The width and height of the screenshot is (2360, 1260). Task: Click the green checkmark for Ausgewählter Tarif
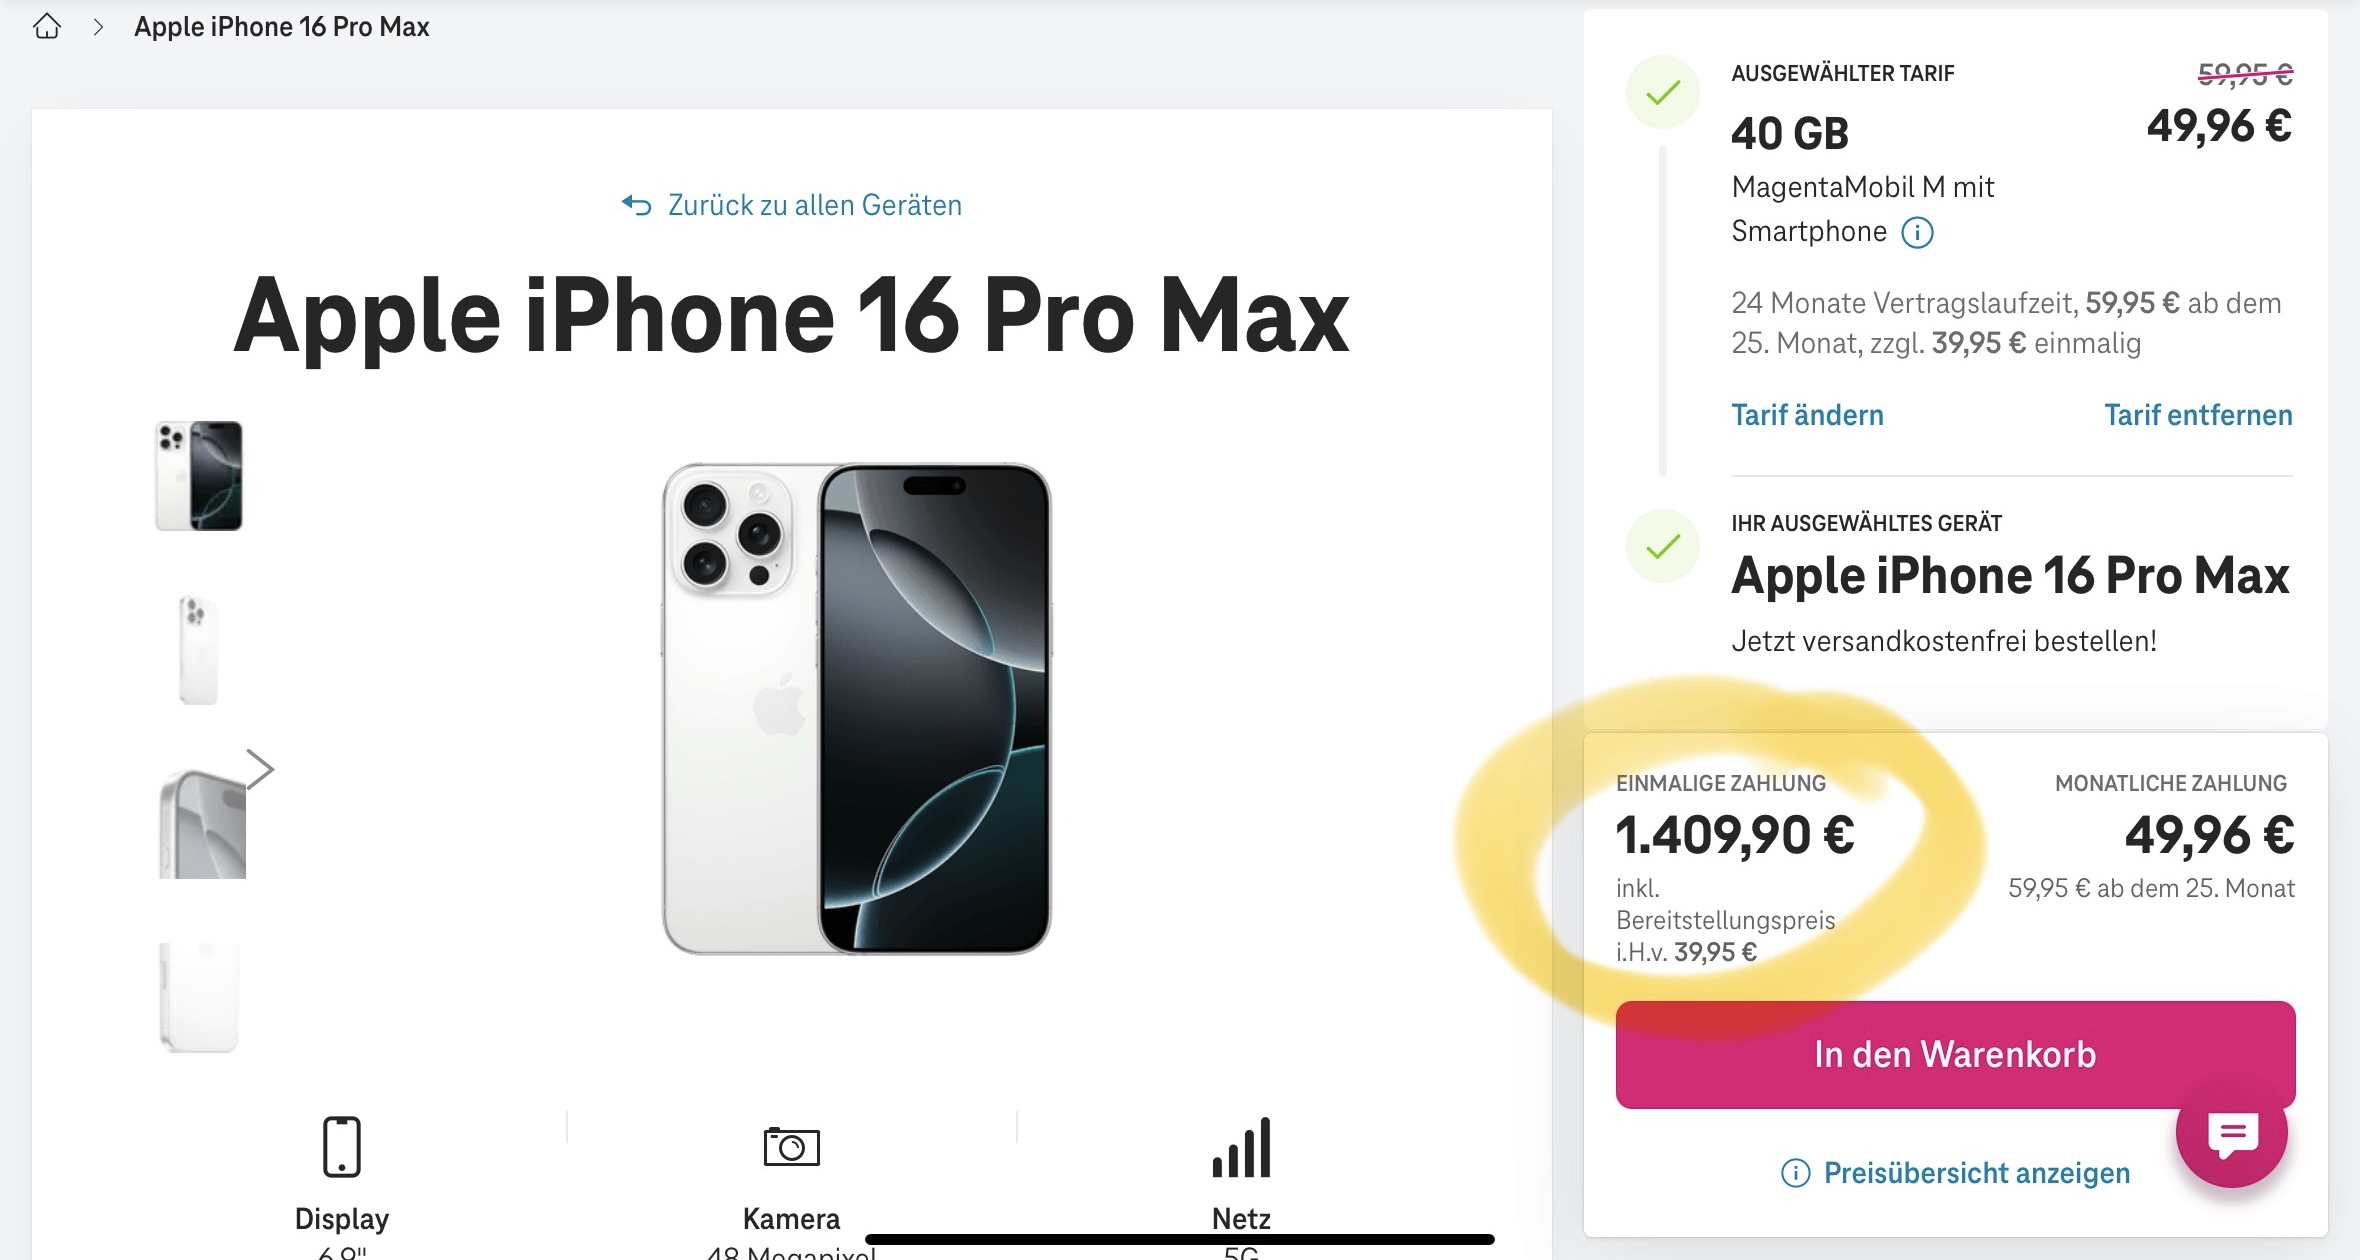click(x=1663, y=93)
